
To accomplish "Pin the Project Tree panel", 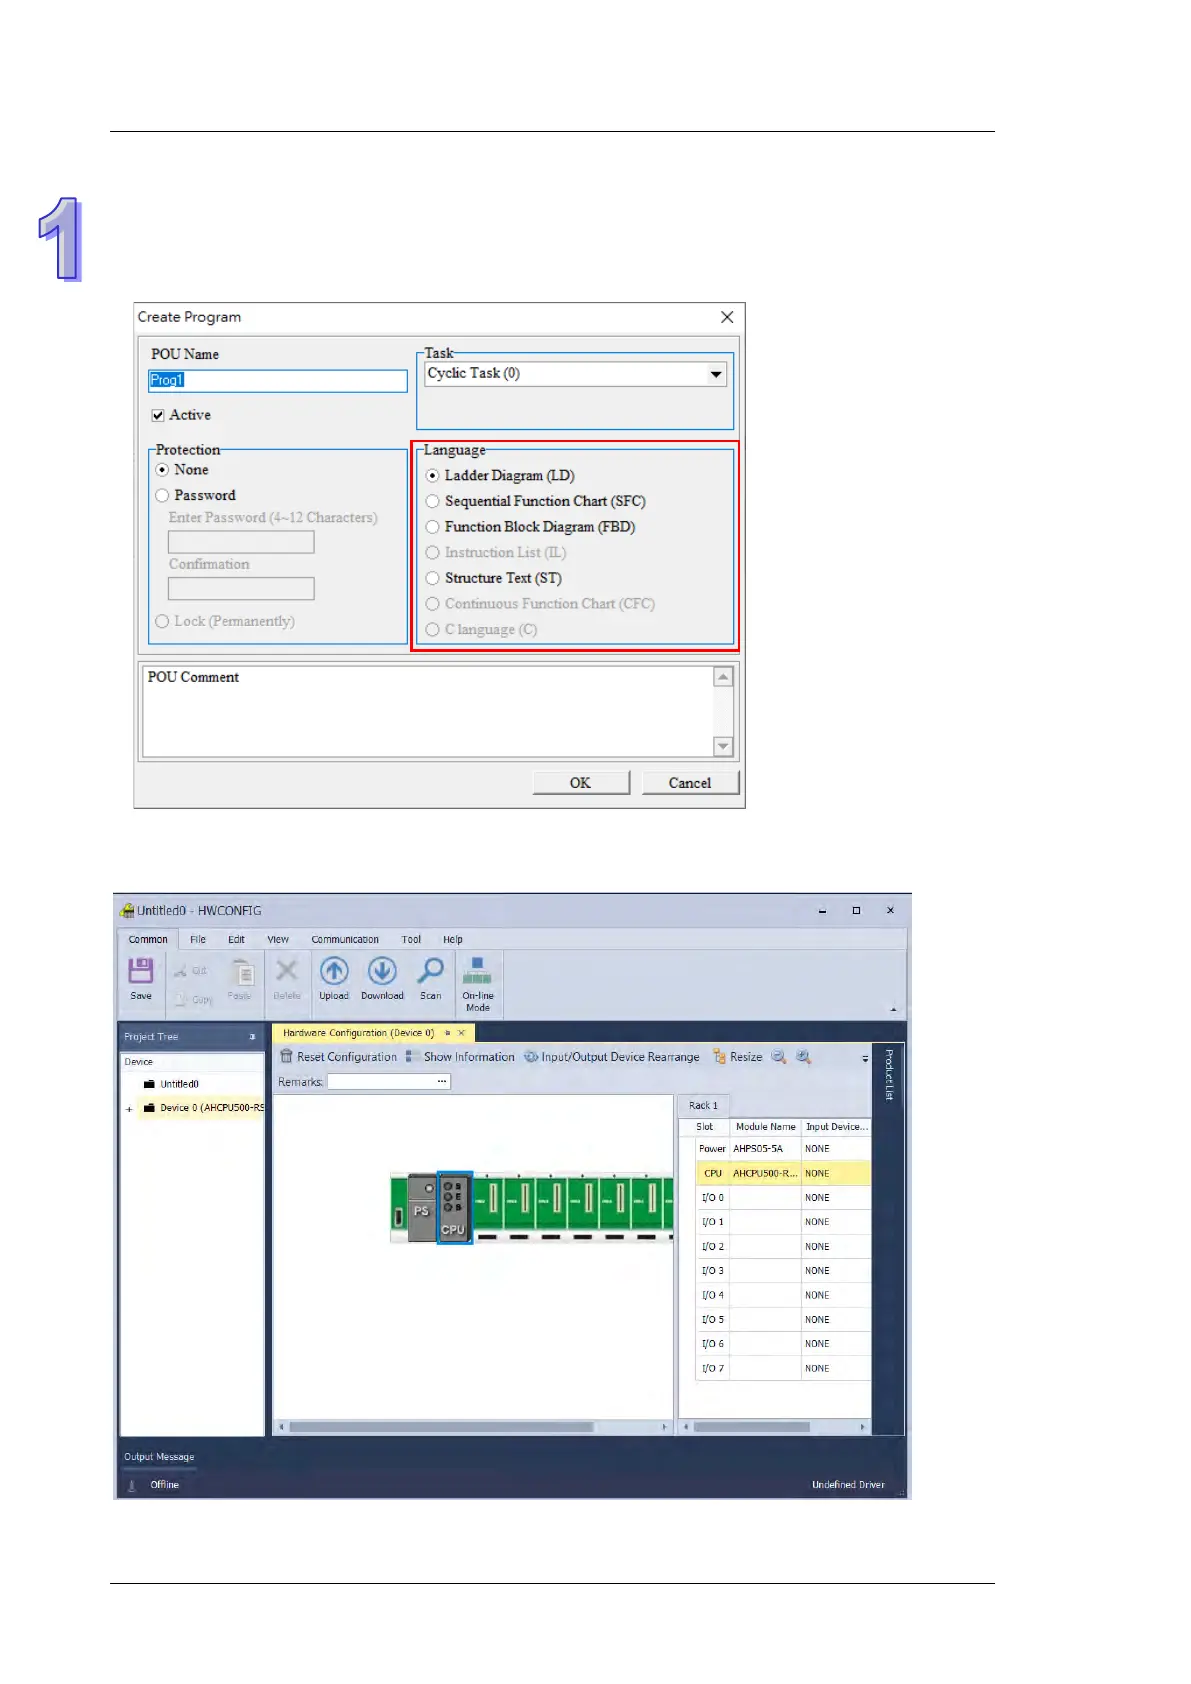I will coord(252,1037).
